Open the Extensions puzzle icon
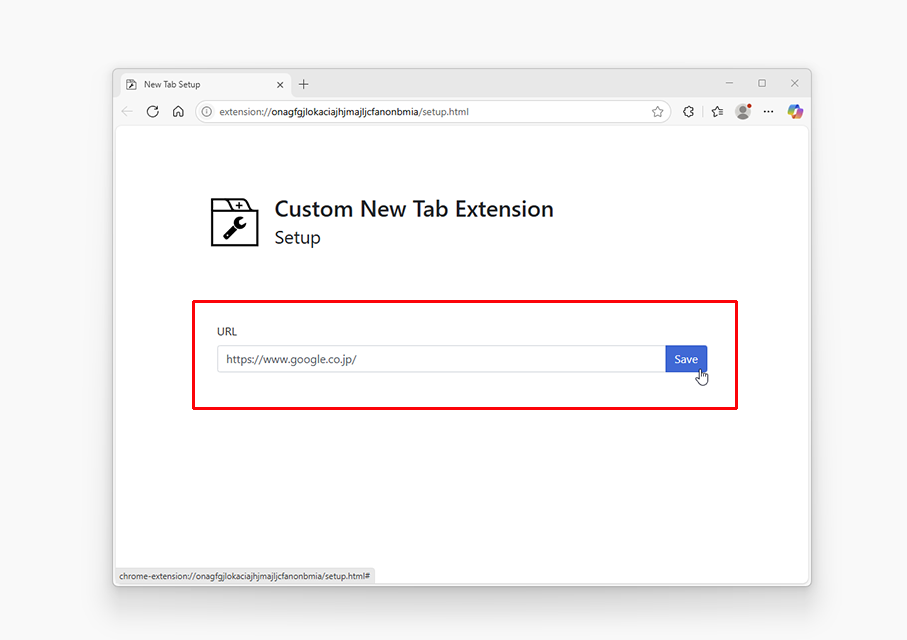This screenshot has height=640, width=907. pos(688,112)
